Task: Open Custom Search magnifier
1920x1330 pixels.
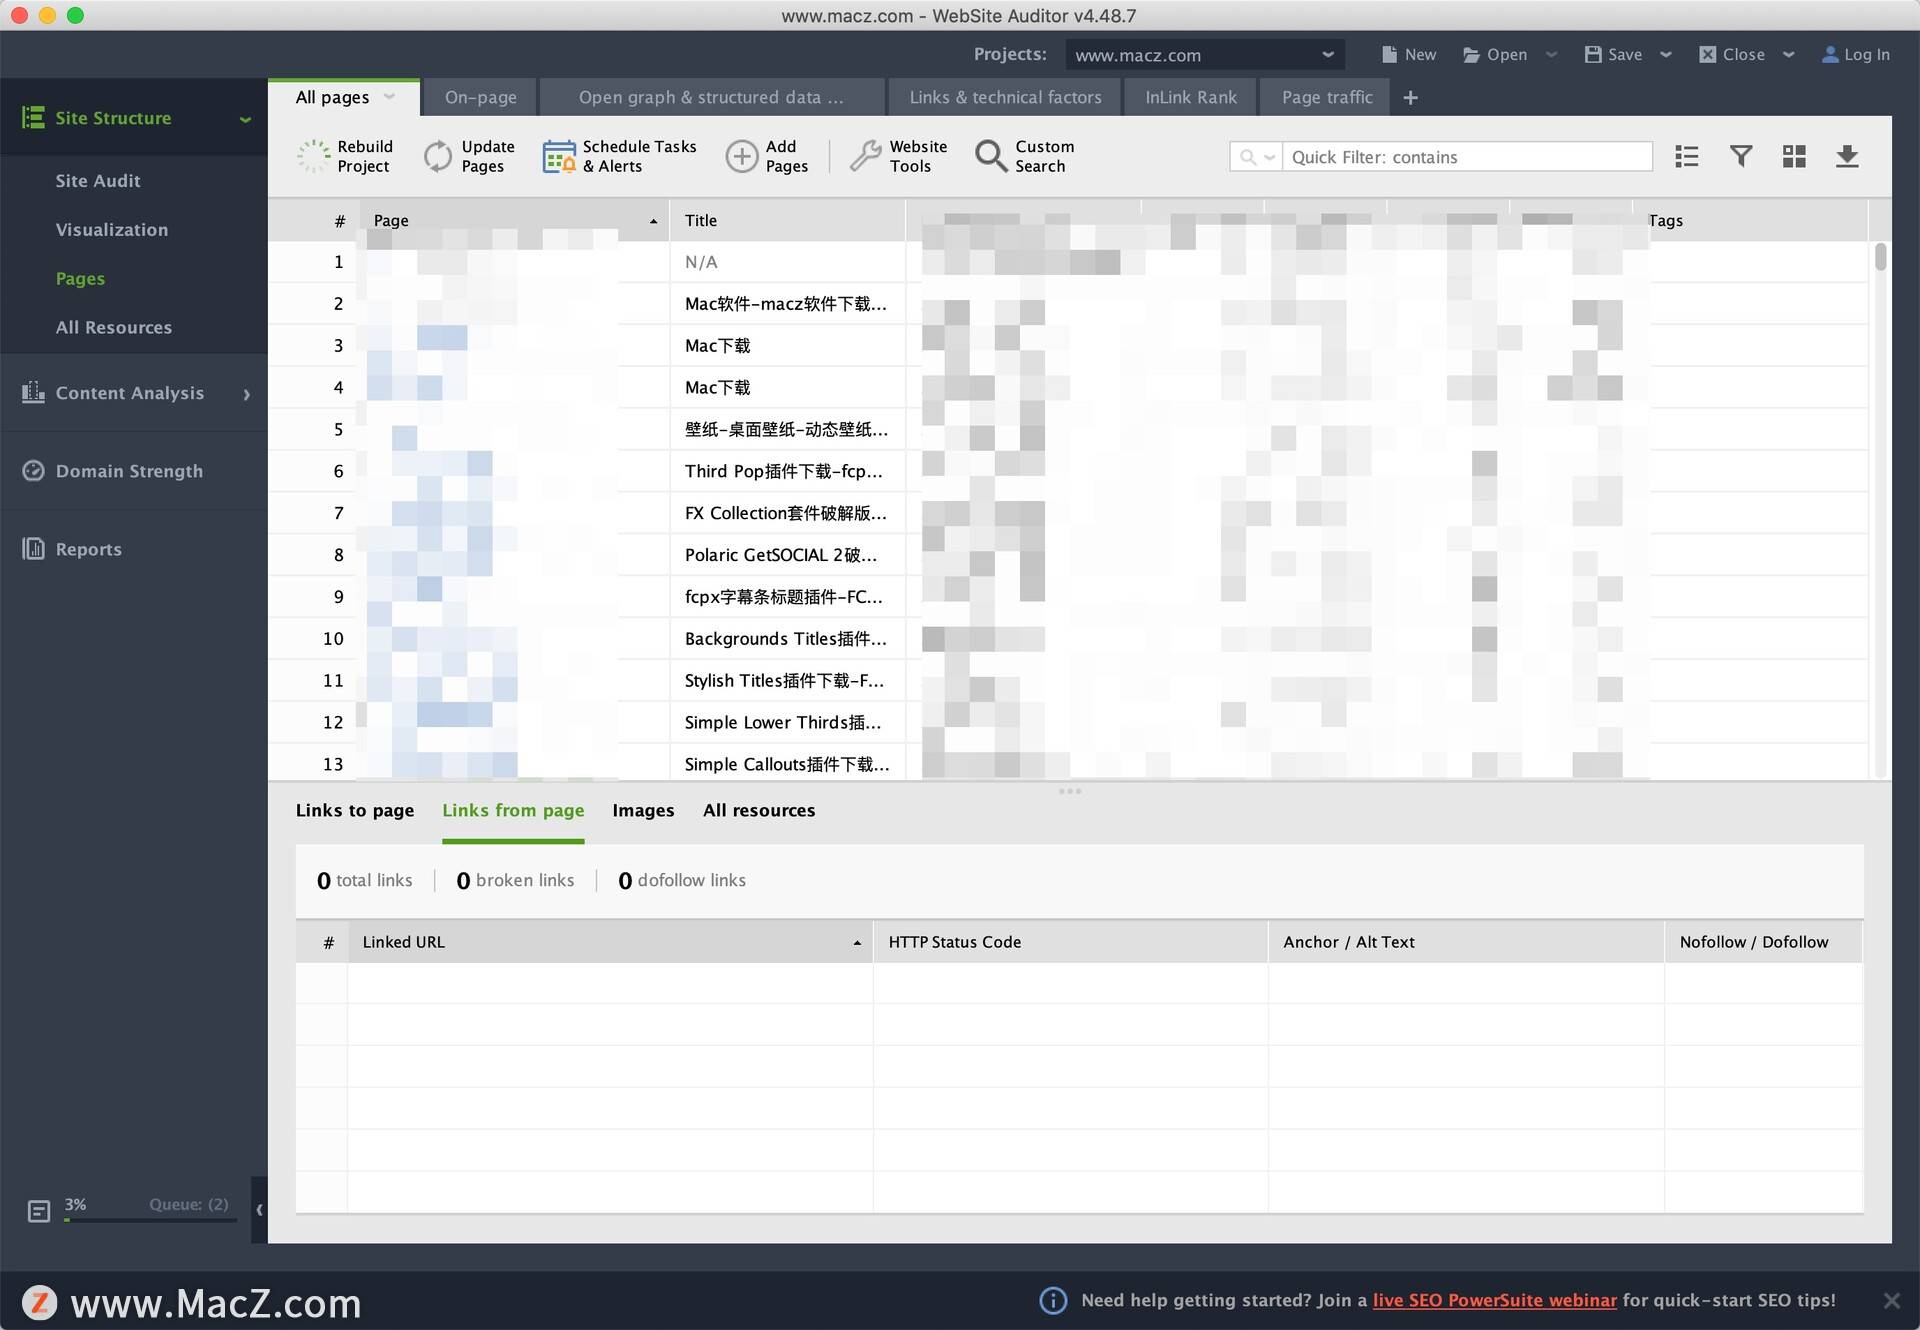Action: coord(990,156)
